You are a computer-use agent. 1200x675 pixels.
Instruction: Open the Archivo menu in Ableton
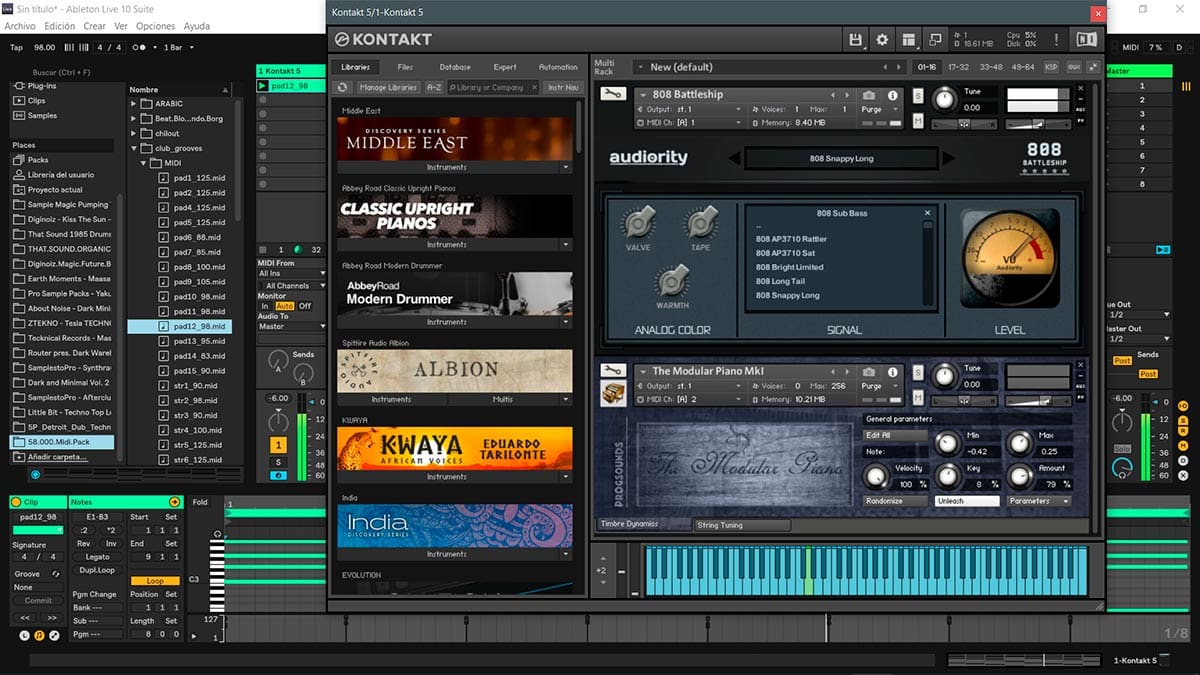pos(20,26)
